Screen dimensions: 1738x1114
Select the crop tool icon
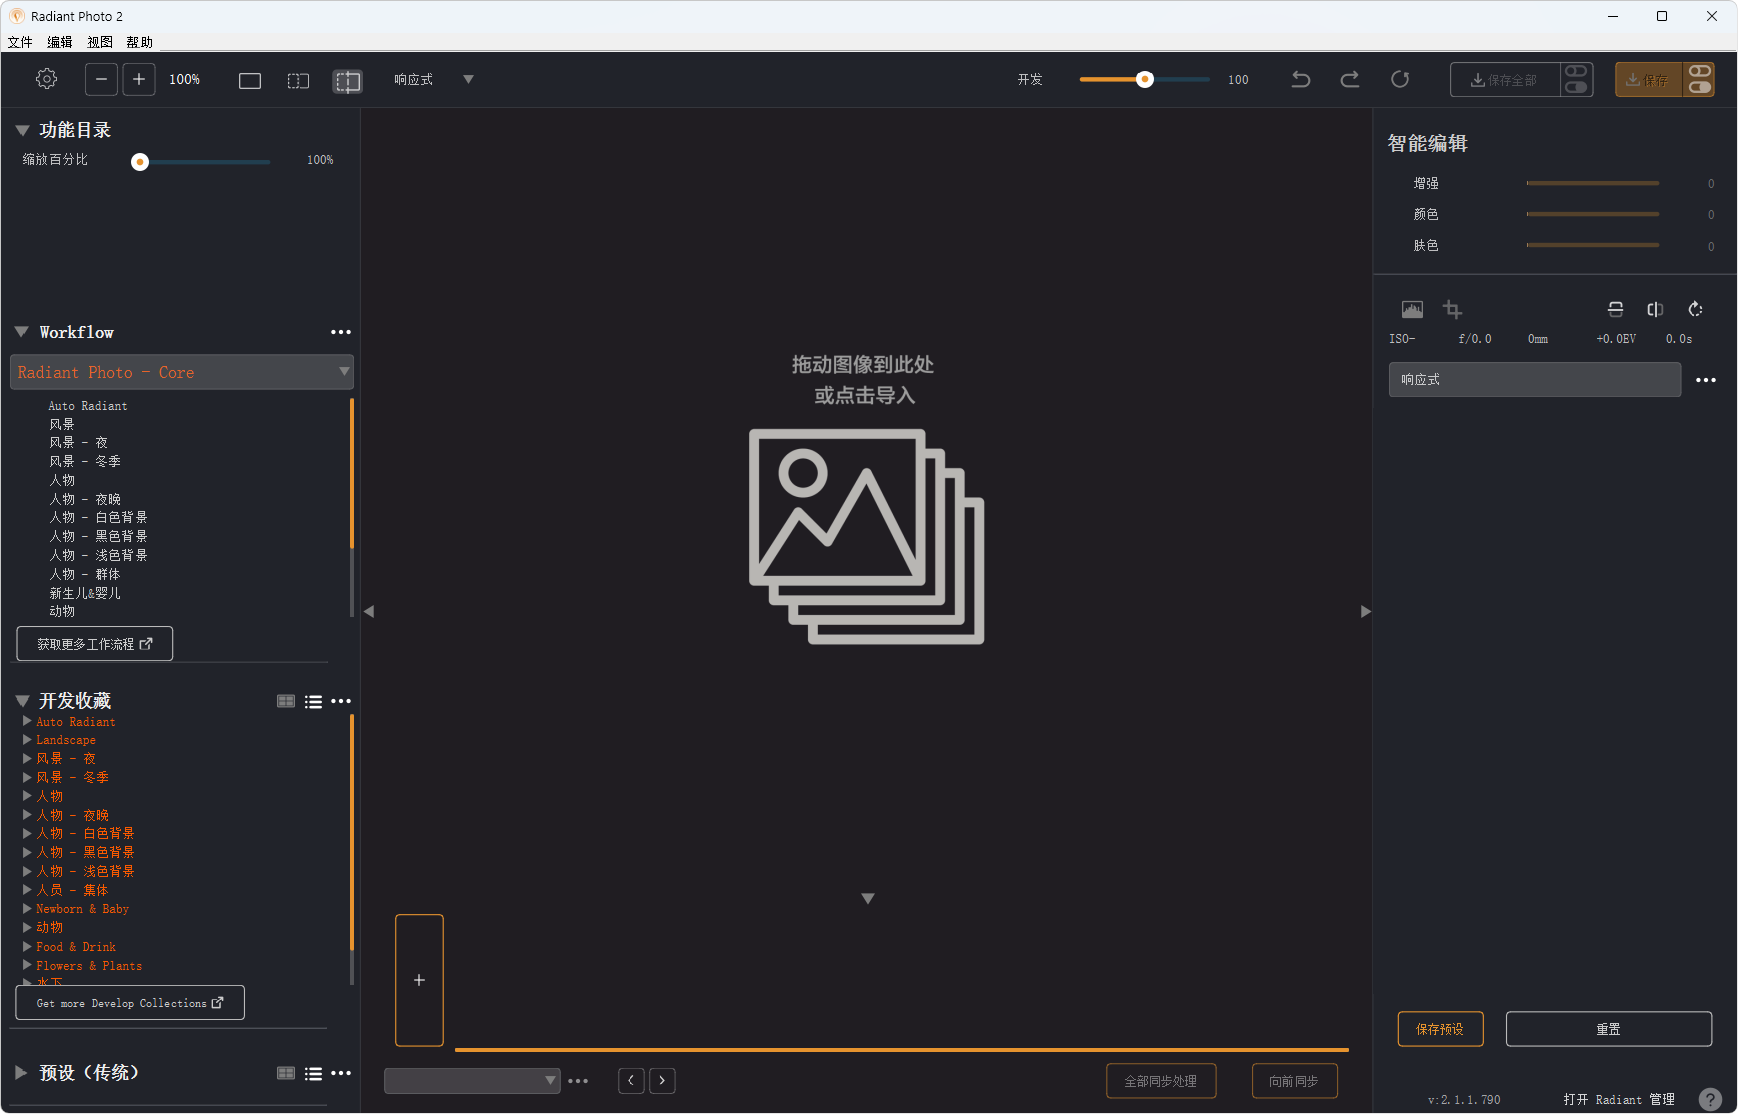coord(1452,310)
